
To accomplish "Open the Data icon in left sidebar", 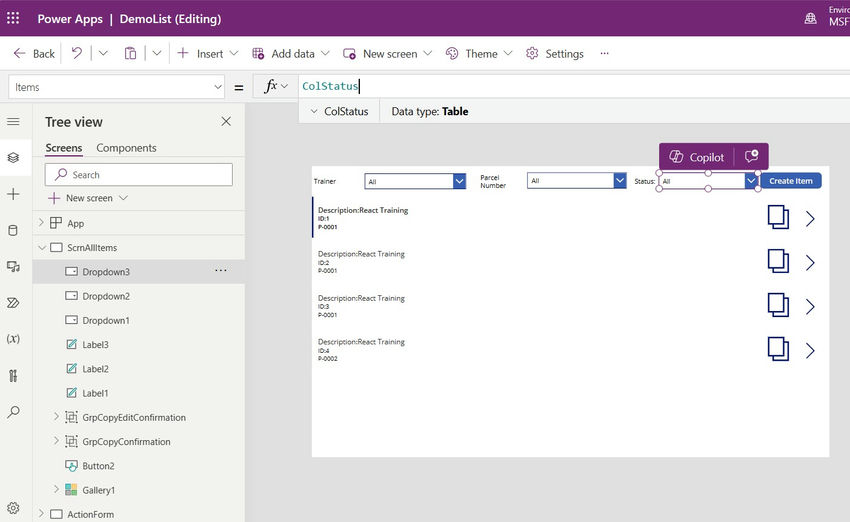I will tap(13, 230).
